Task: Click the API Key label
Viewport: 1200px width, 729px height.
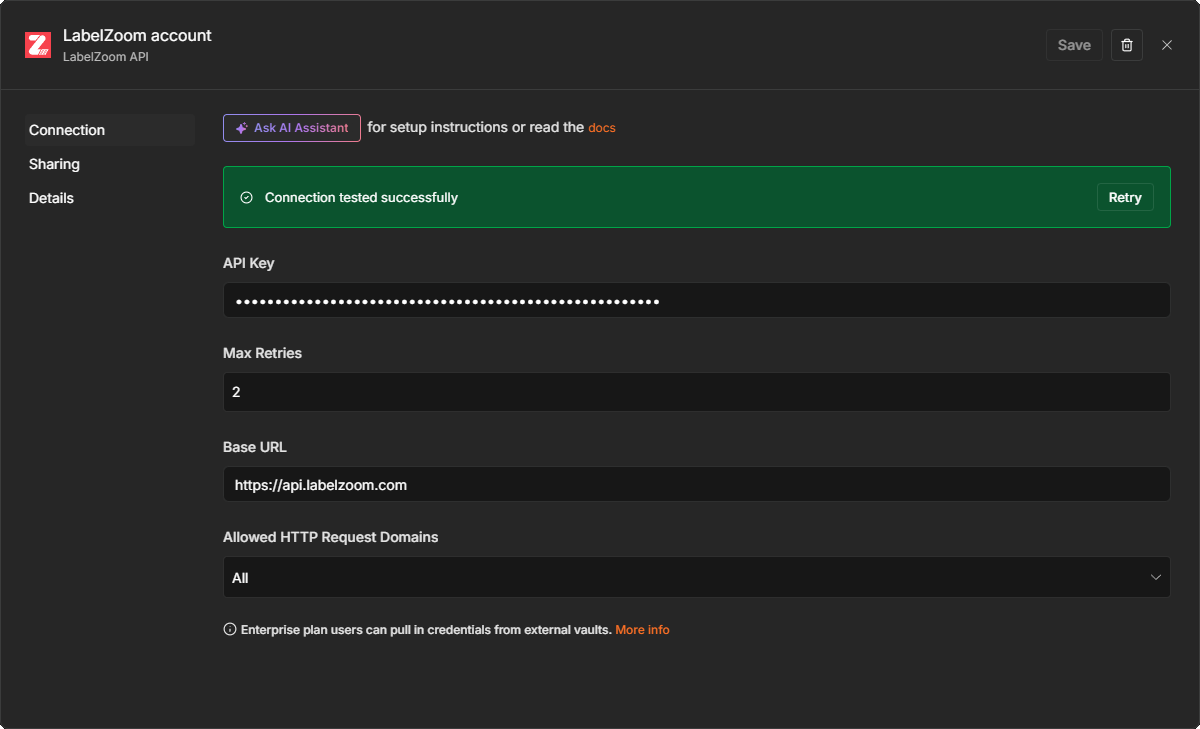Action: [x=248, y=263]
